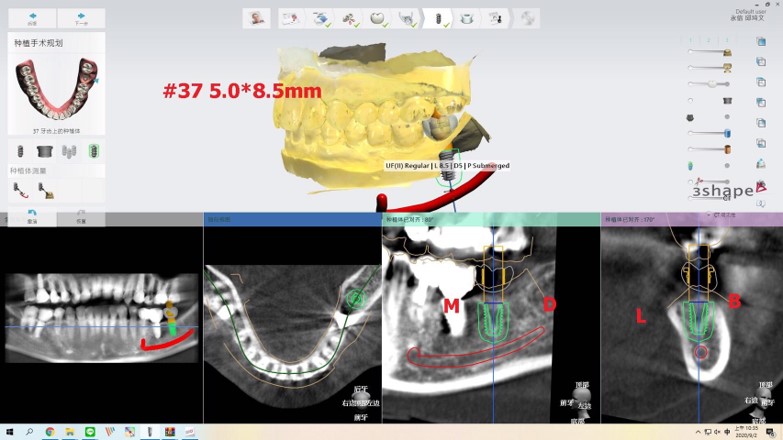Toggle visibility of the green implant object
This screenshot has height=440, width=783.
(x=690, y=164)
